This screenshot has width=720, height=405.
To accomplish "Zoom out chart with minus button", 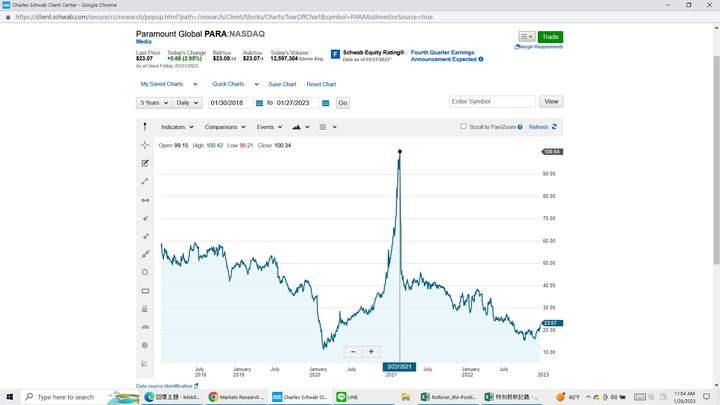I will click(353, 352).
